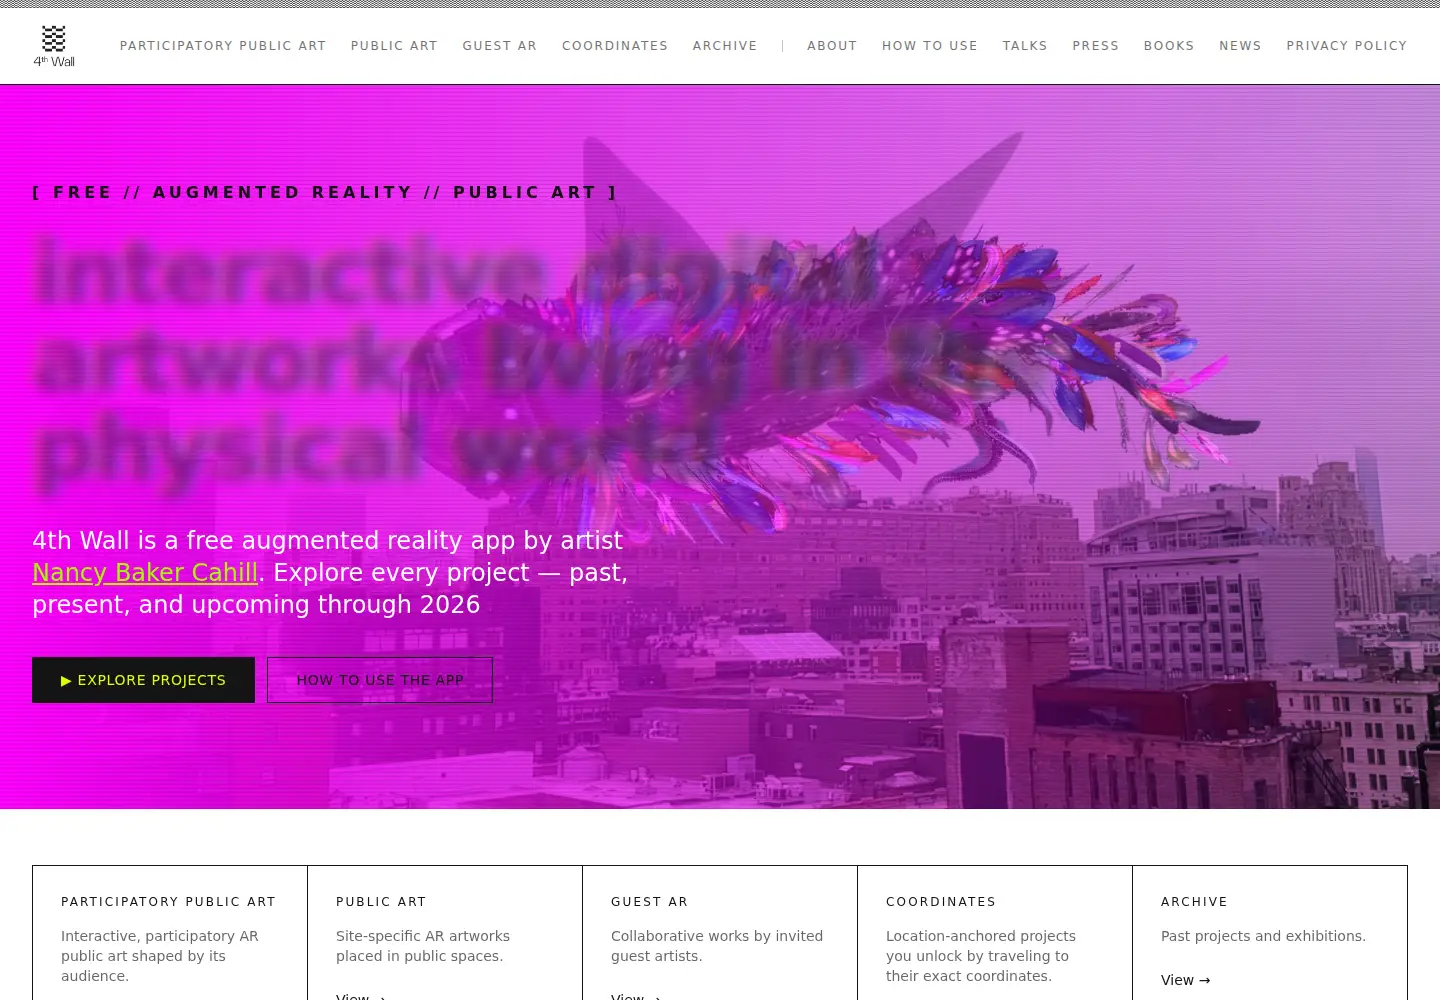
Task: Click How To Use The App button
Action: 380,680
